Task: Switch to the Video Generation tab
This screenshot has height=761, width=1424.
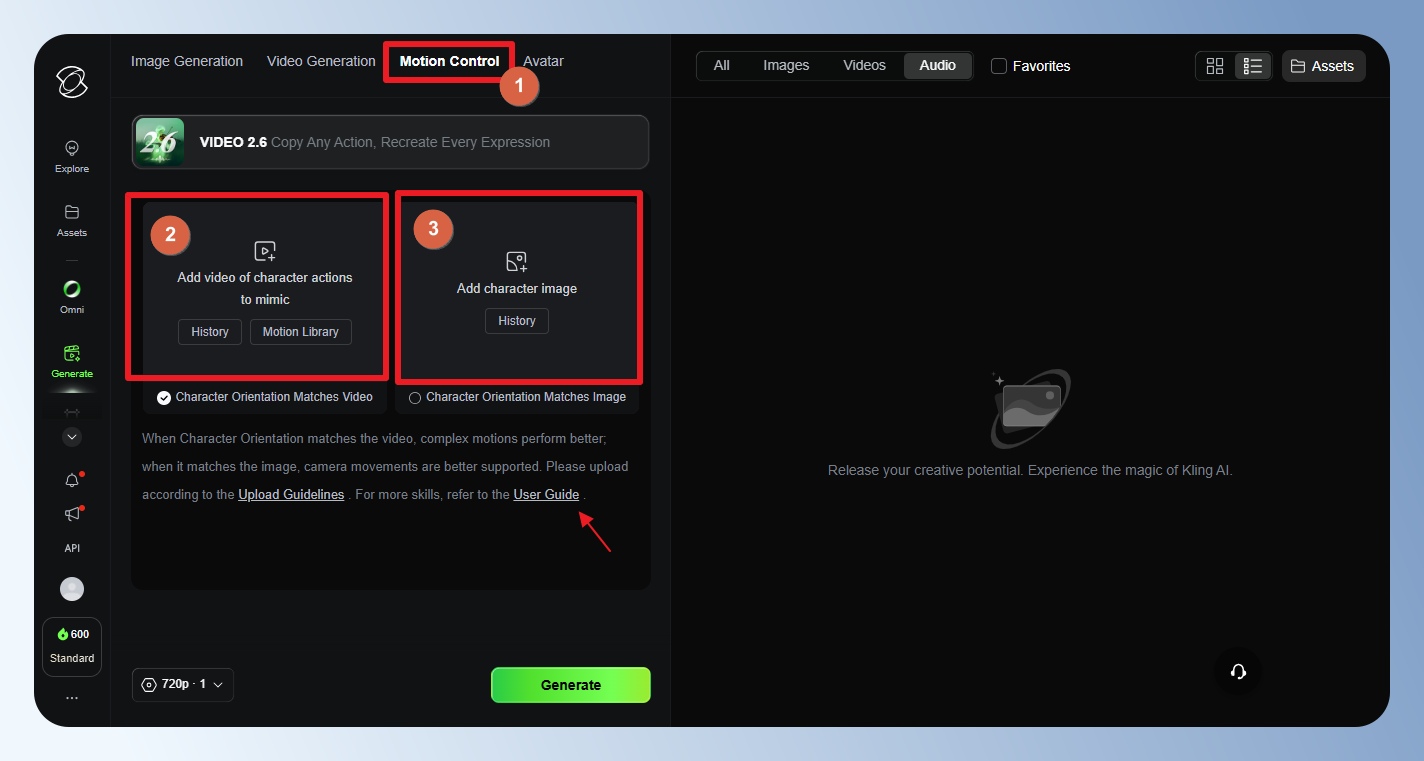Action: click(321, 61)
